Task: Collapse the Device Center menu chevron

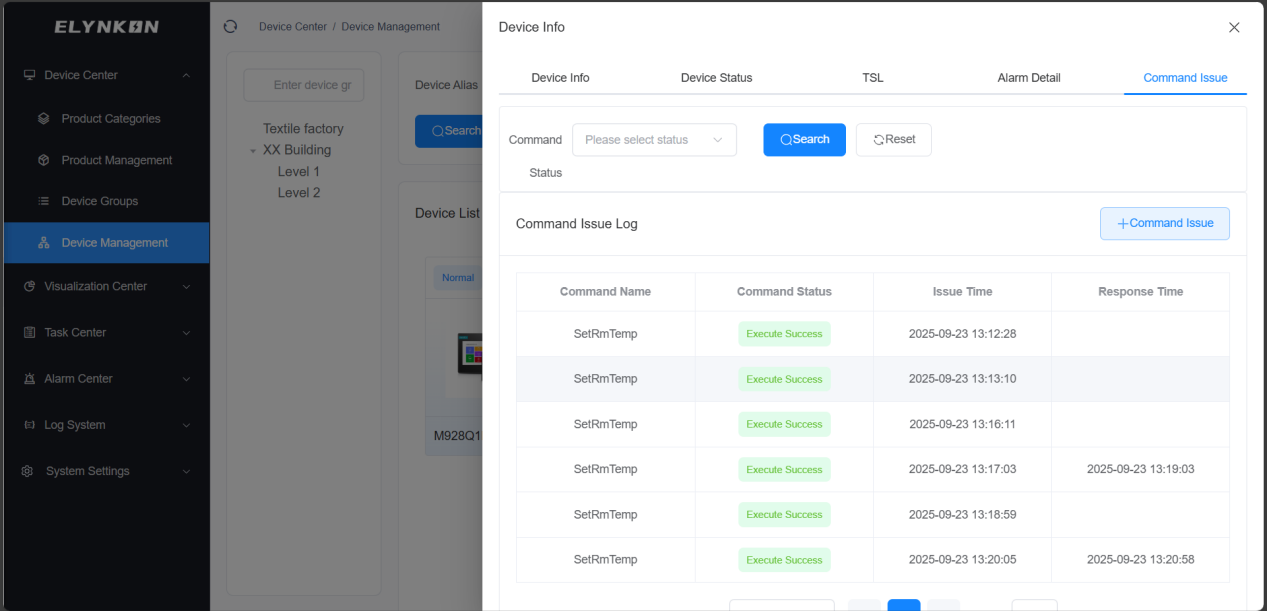Action: point(186,75)
